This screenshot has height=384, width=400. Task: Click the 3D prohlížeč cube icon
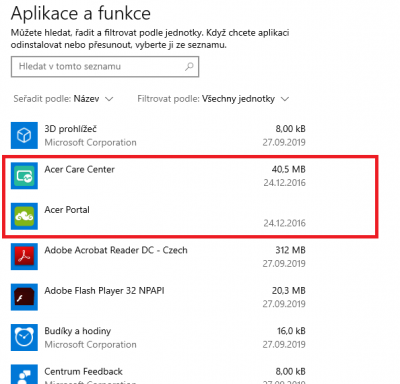[x=24, y=135]
